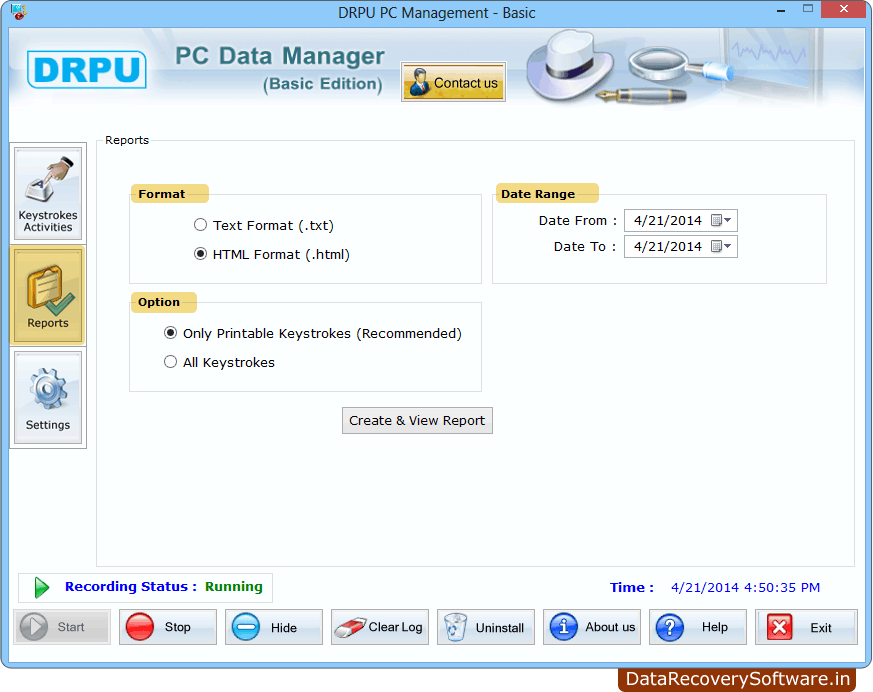This screenshot has height=692, width=873.
Task: Open Help with the question mark button
Action: tap(698, 627)
